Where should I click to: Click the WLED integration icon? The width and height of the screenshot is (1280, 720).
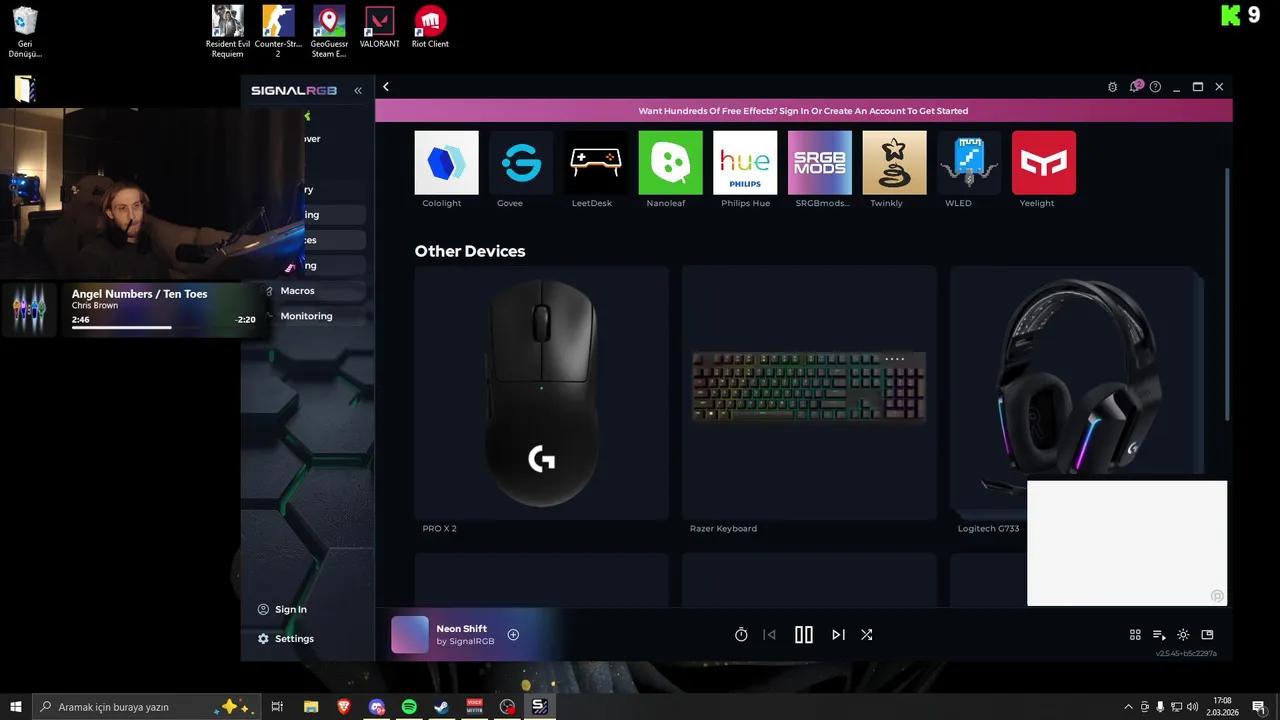click(968, 162)
